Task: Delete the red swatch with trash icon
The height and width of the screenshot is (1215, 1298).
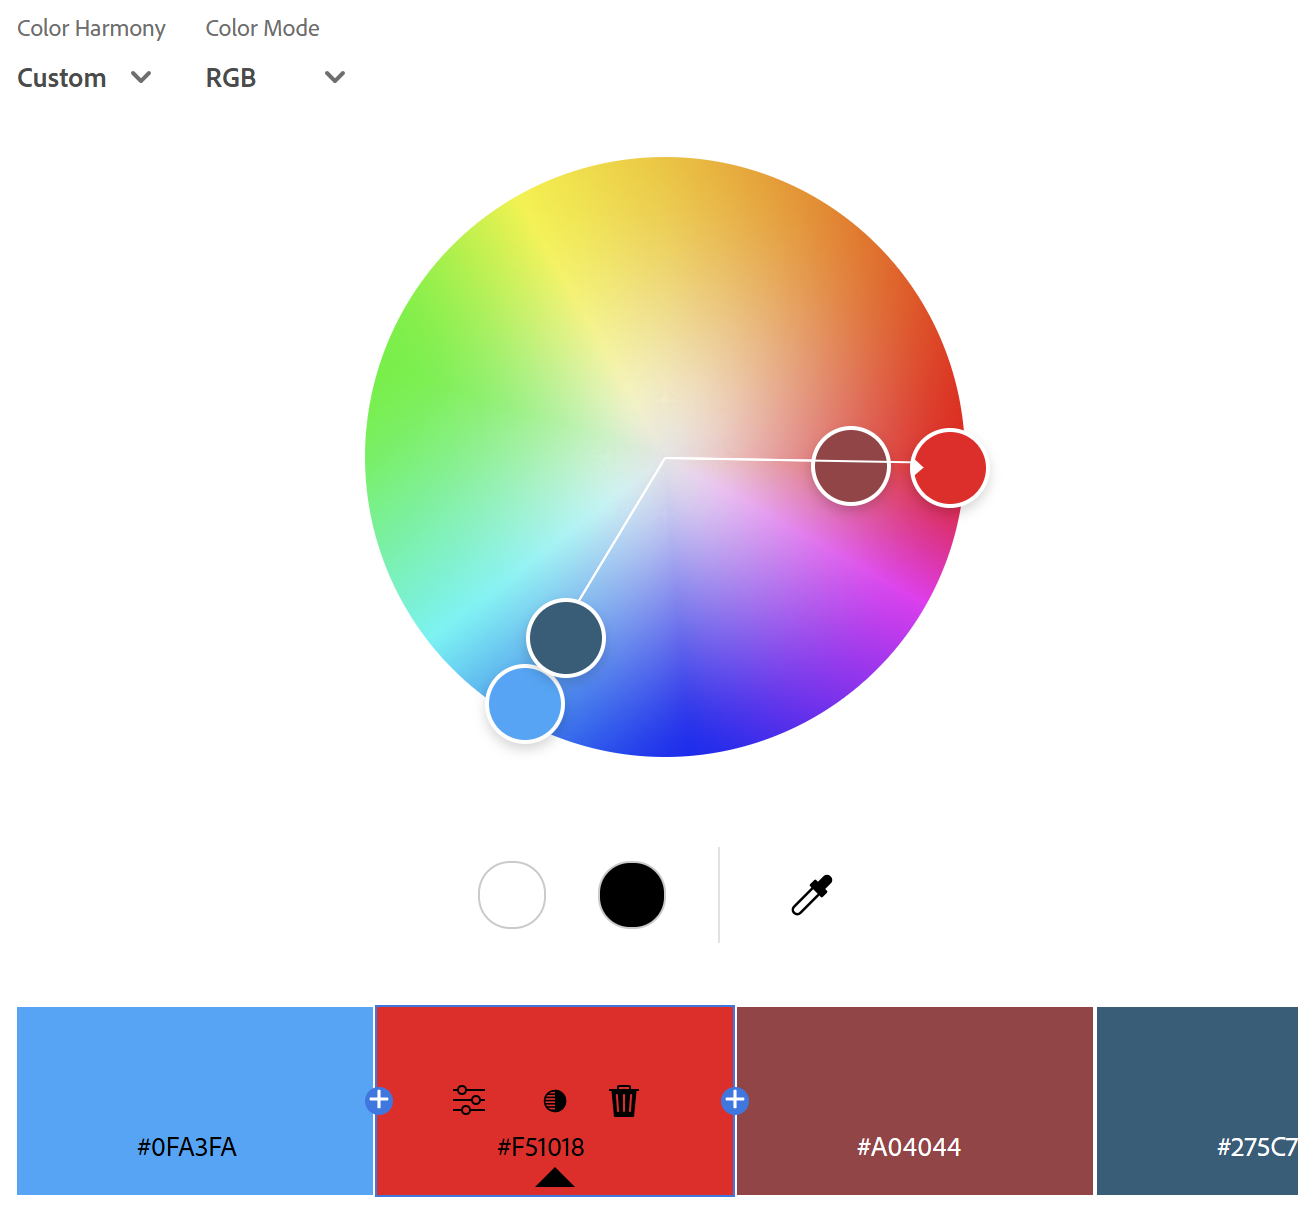Action: [x=624, y=1101]
